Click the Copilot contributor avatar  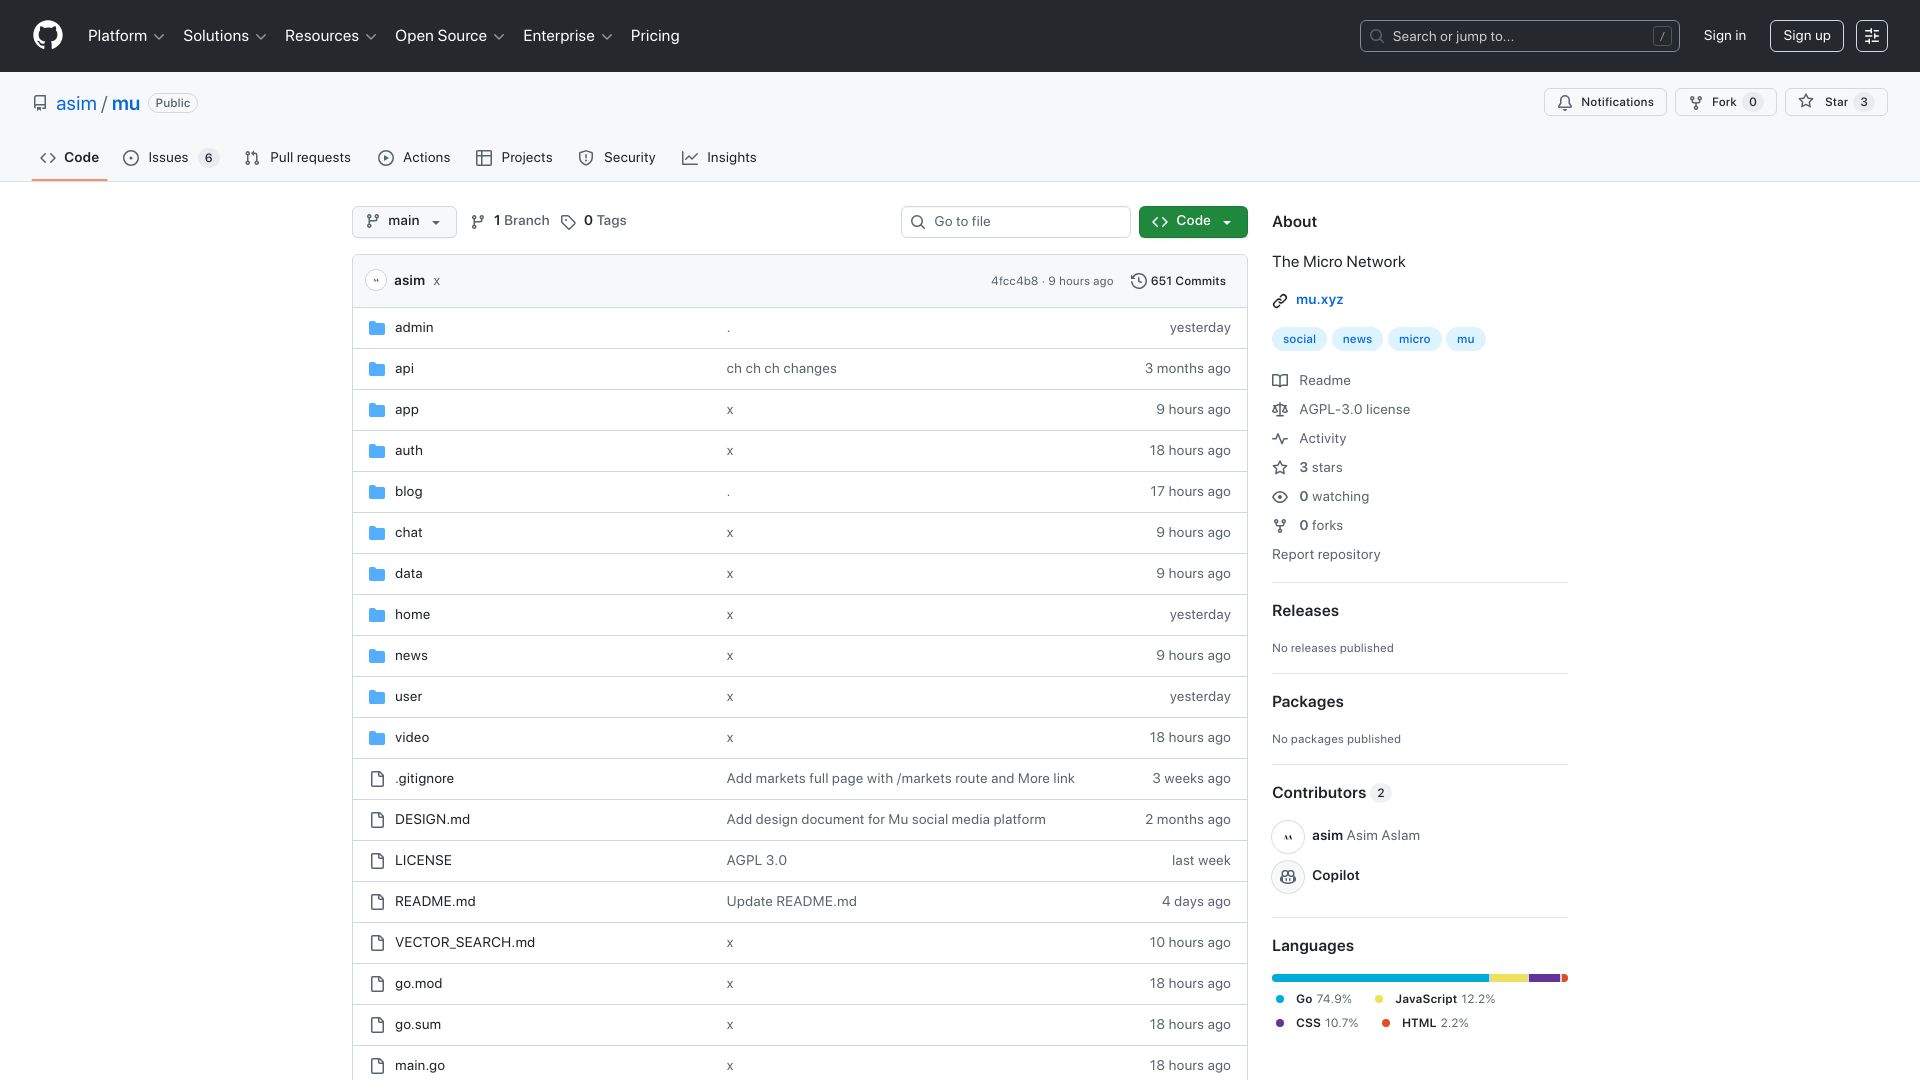[x=1288, y=876]
